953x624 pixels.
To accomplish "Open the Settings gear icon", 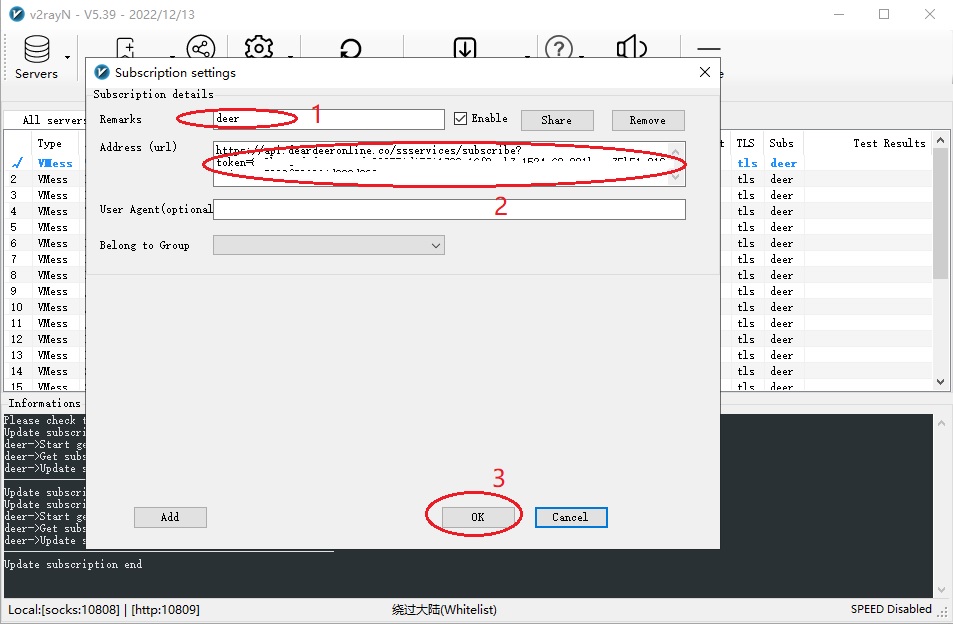I will point(259,49).
